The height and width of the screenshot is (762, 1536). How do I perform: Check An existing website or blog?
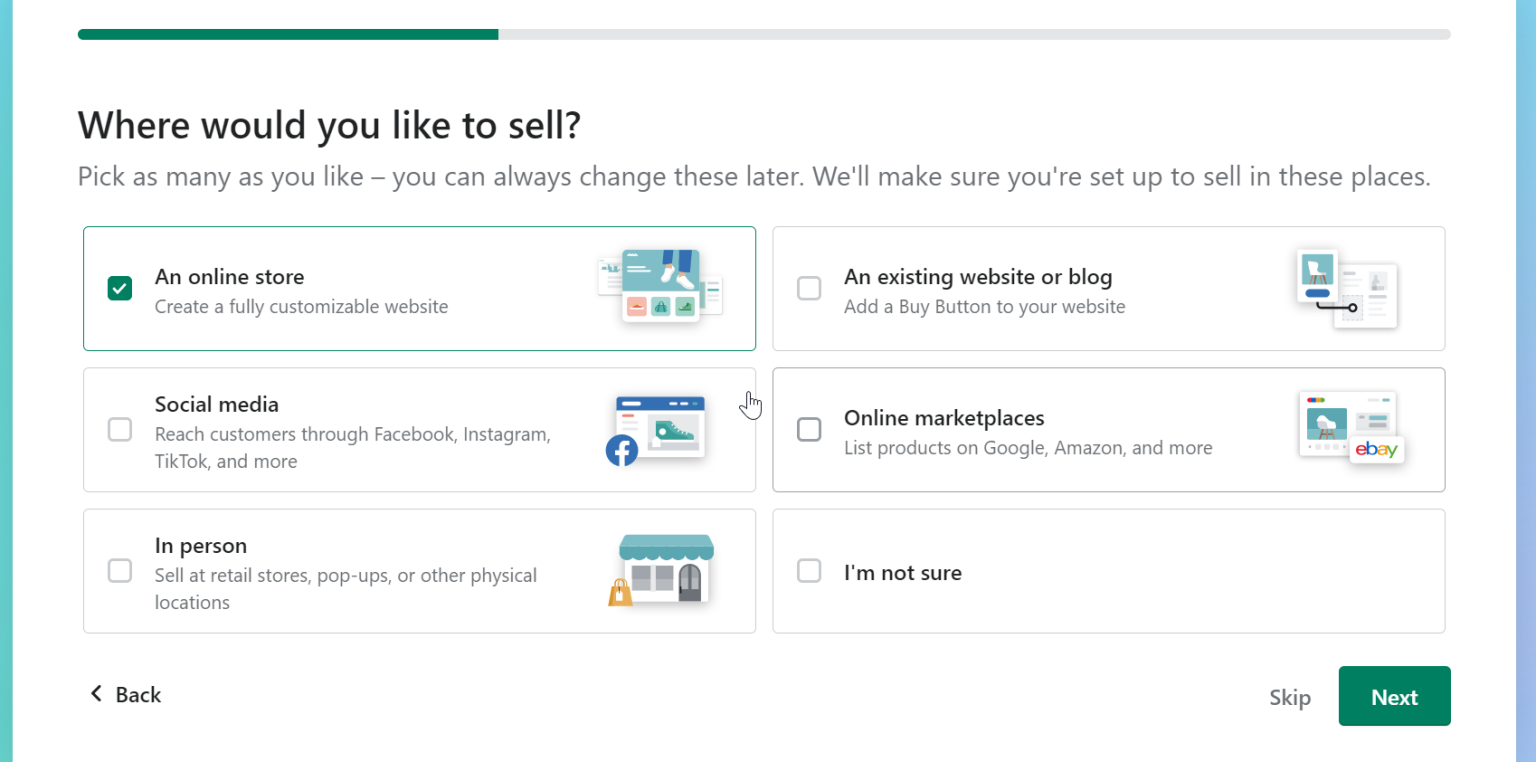(x=809, y=288)
